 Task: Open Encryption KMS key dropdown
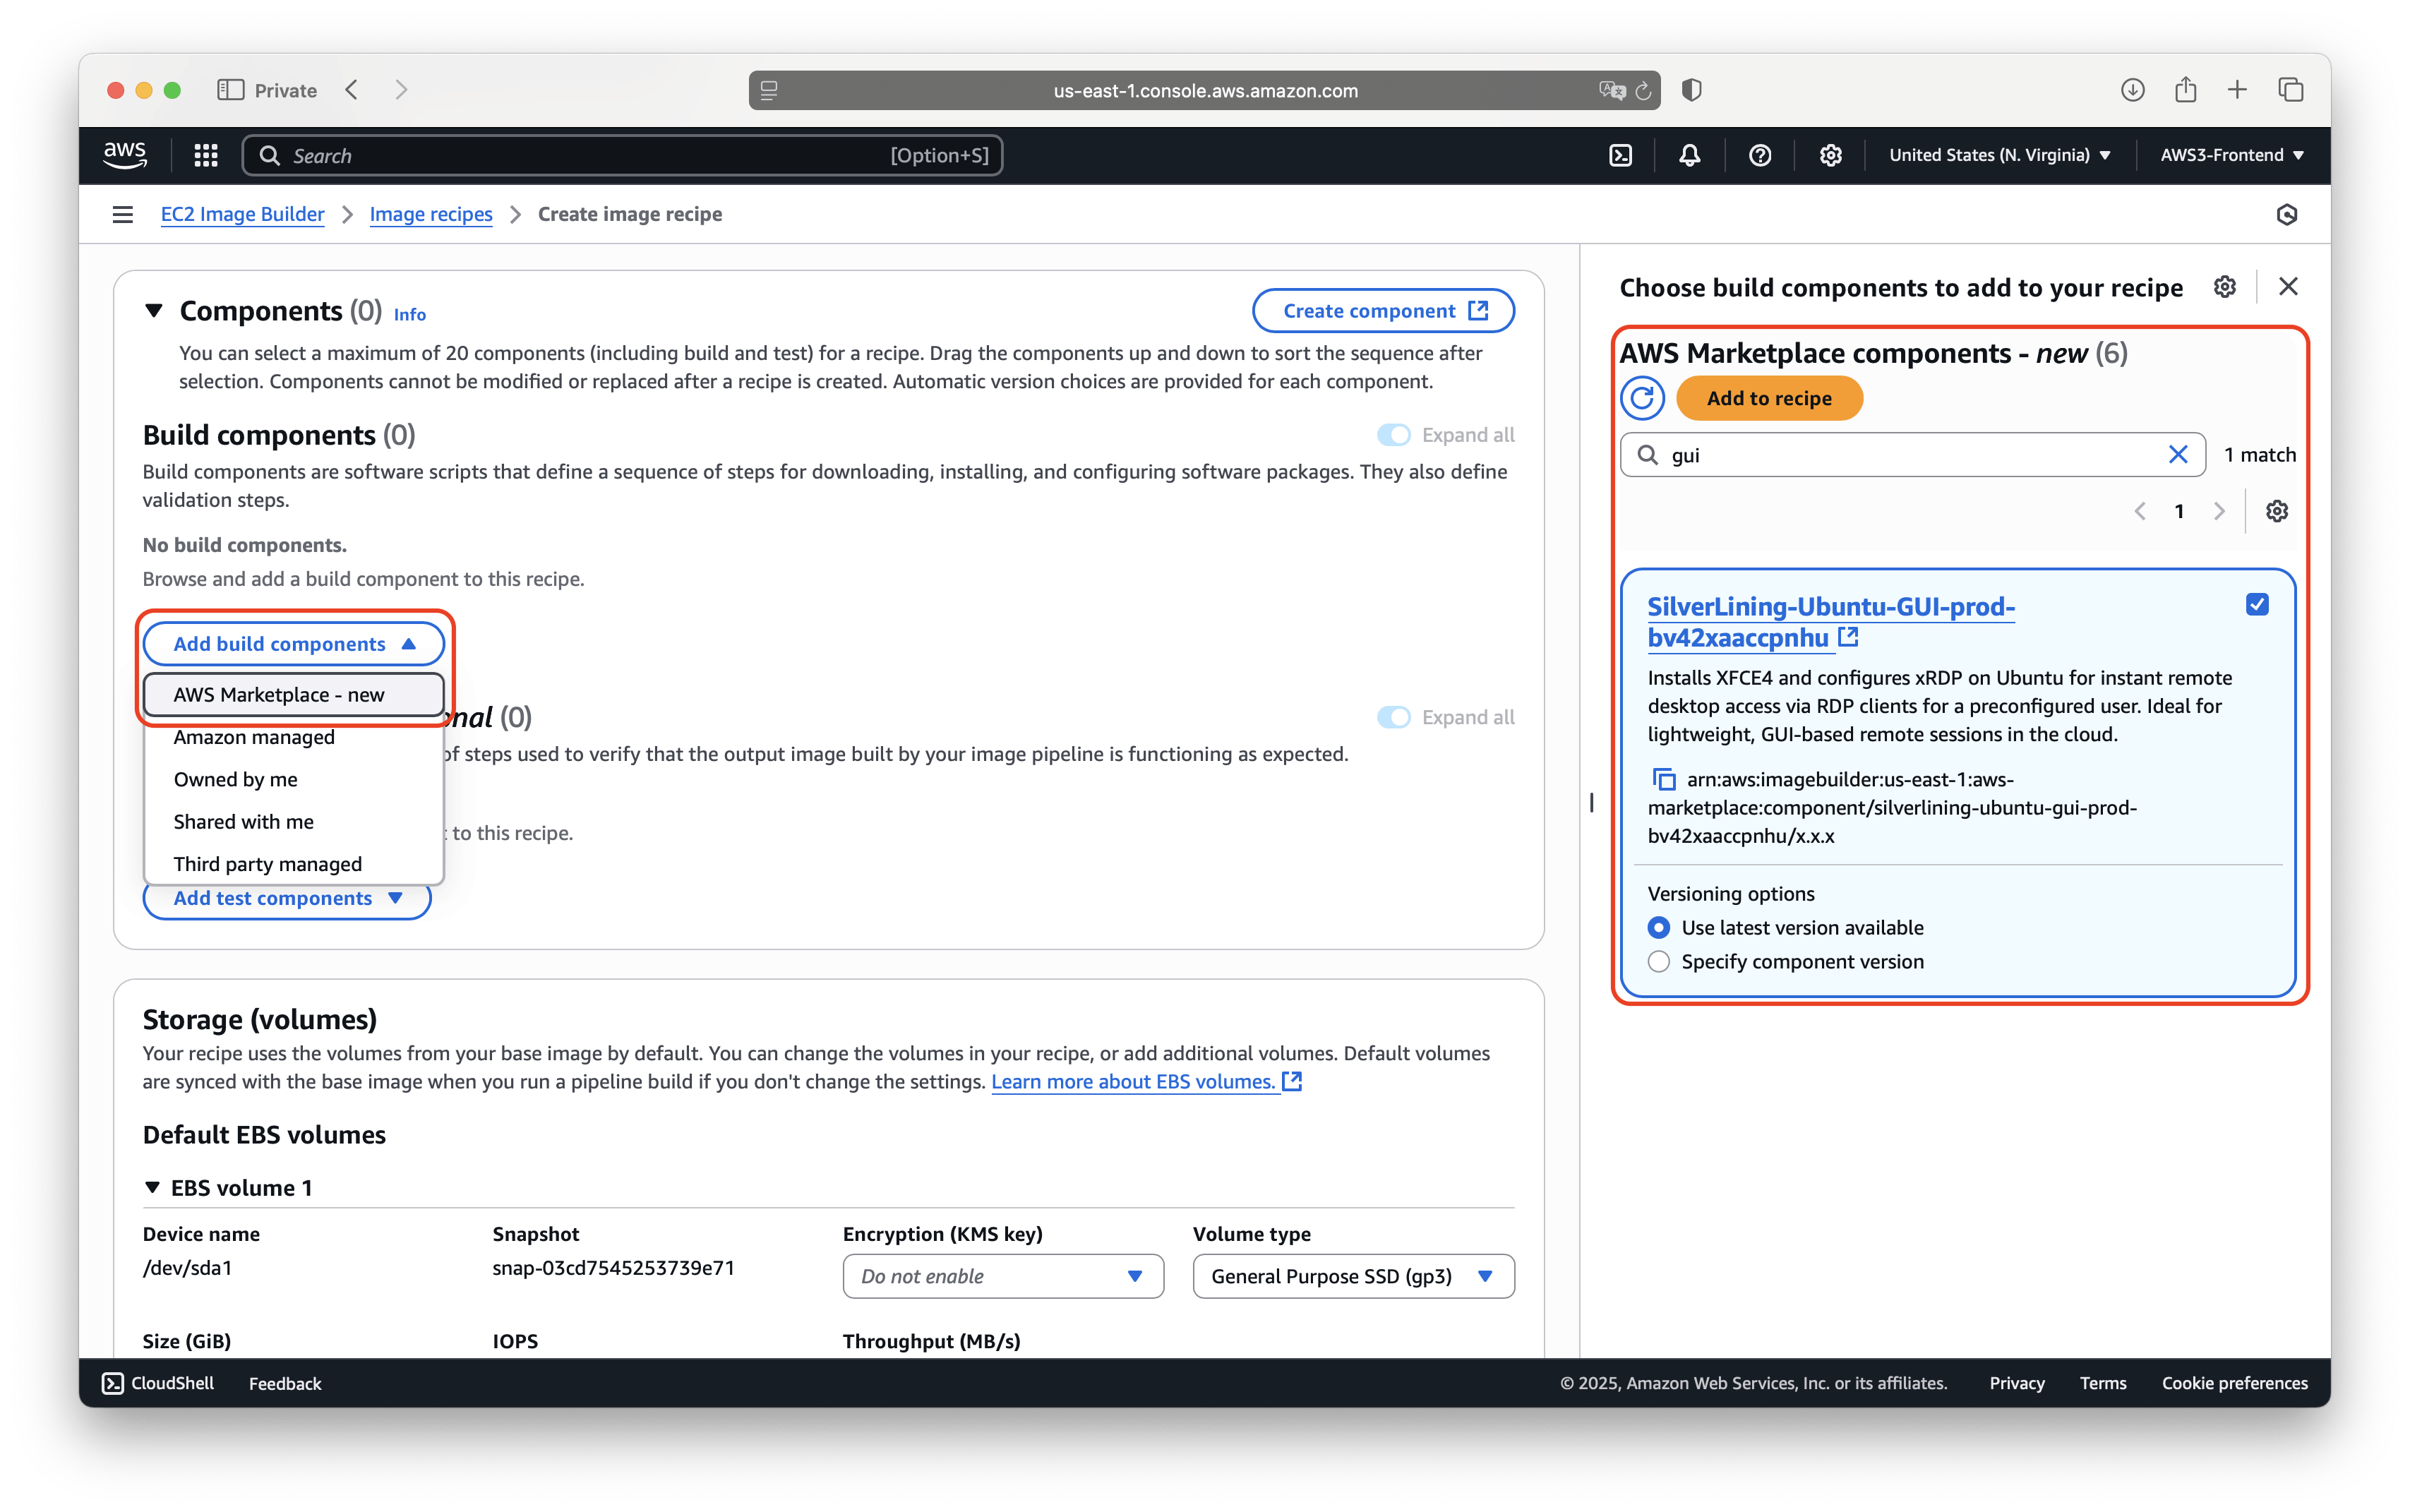point(1002,1276)
